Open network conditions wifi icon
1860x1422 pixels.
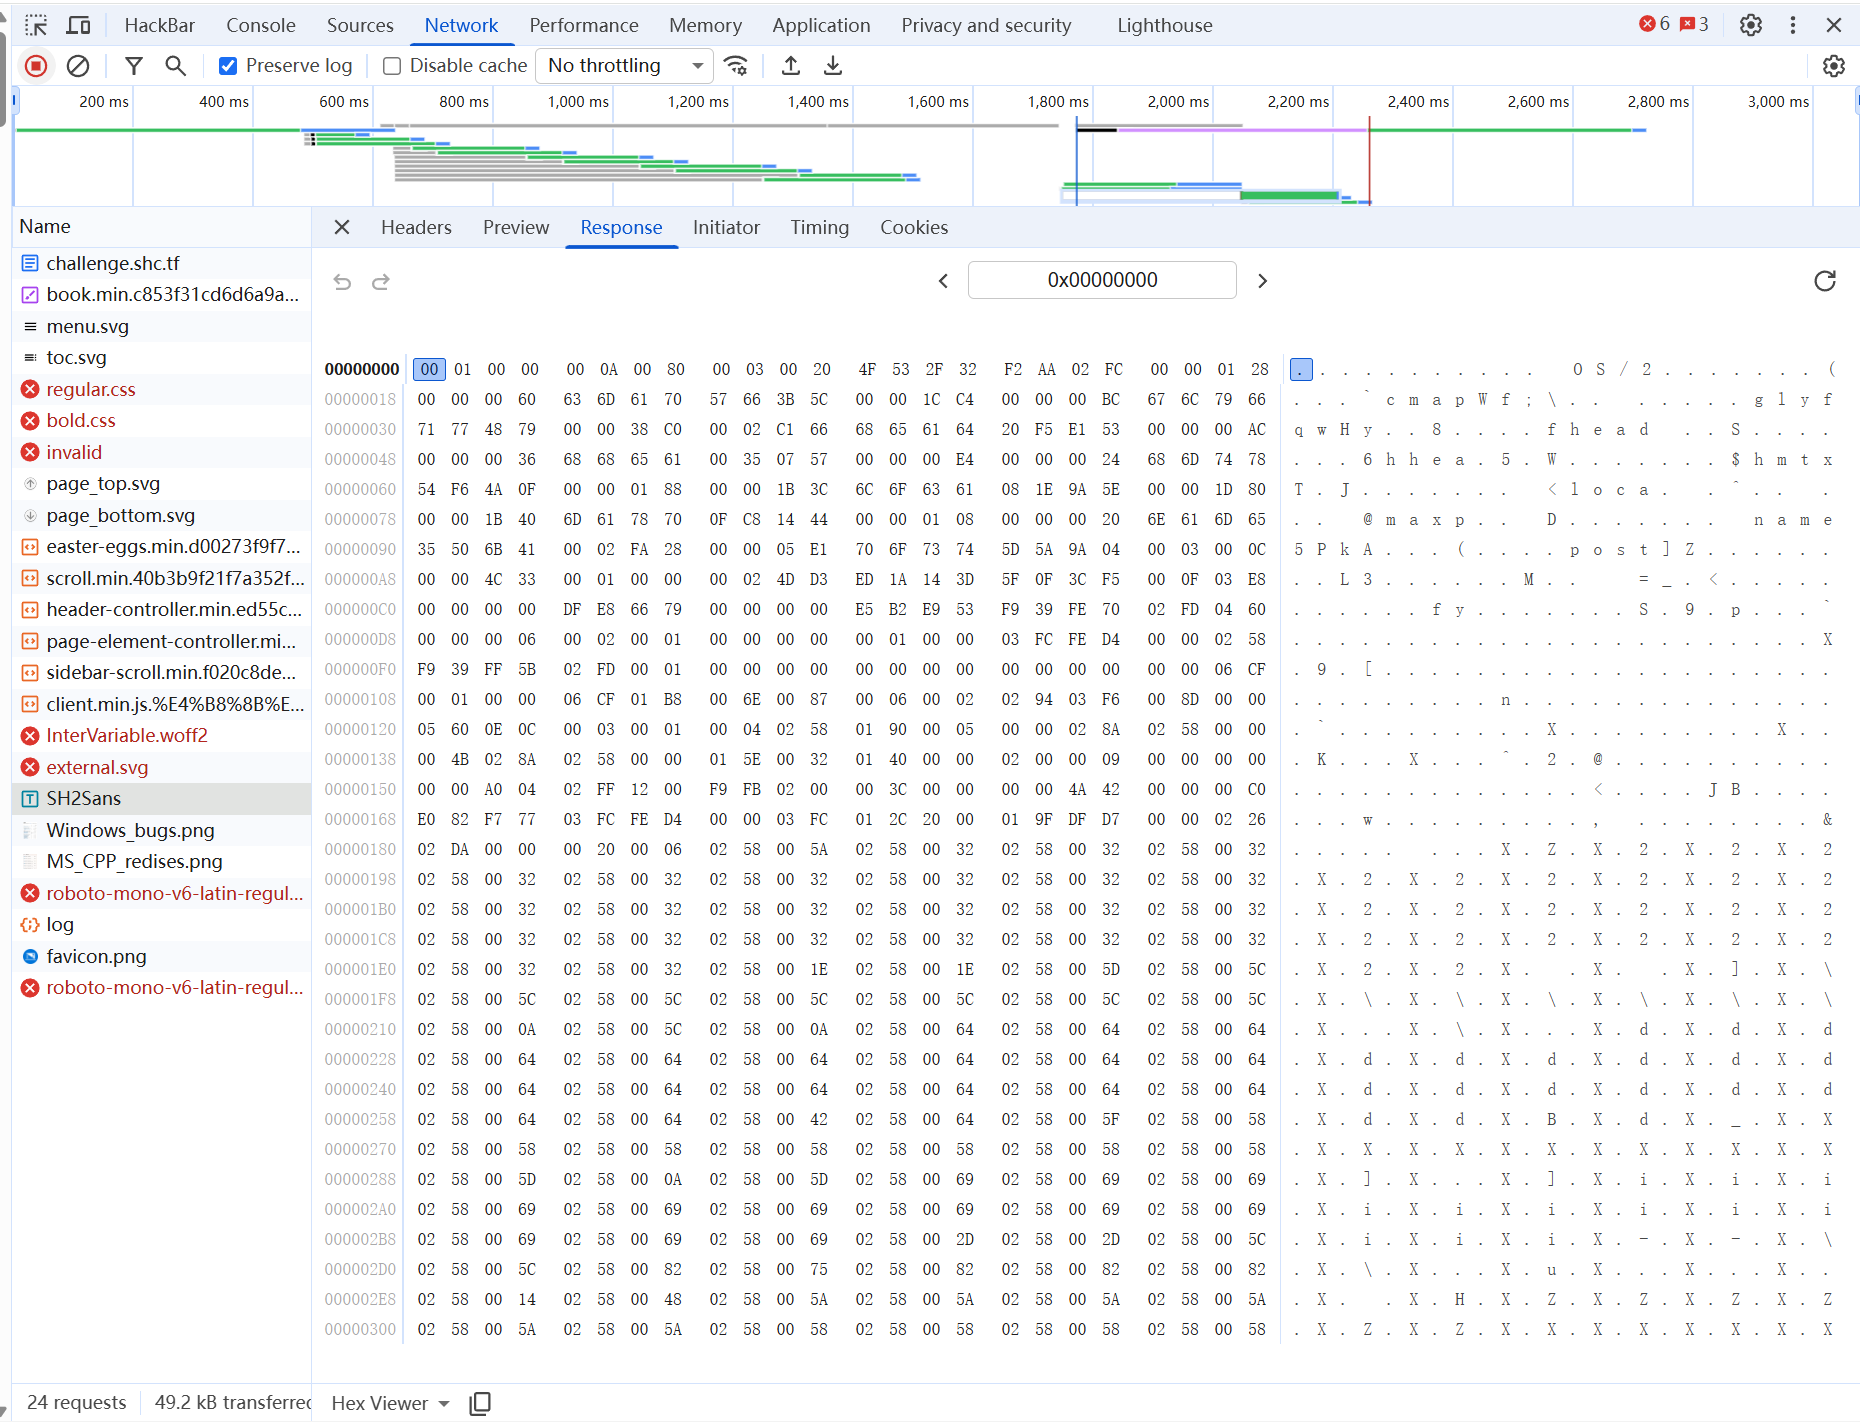(x=736, y=66)
